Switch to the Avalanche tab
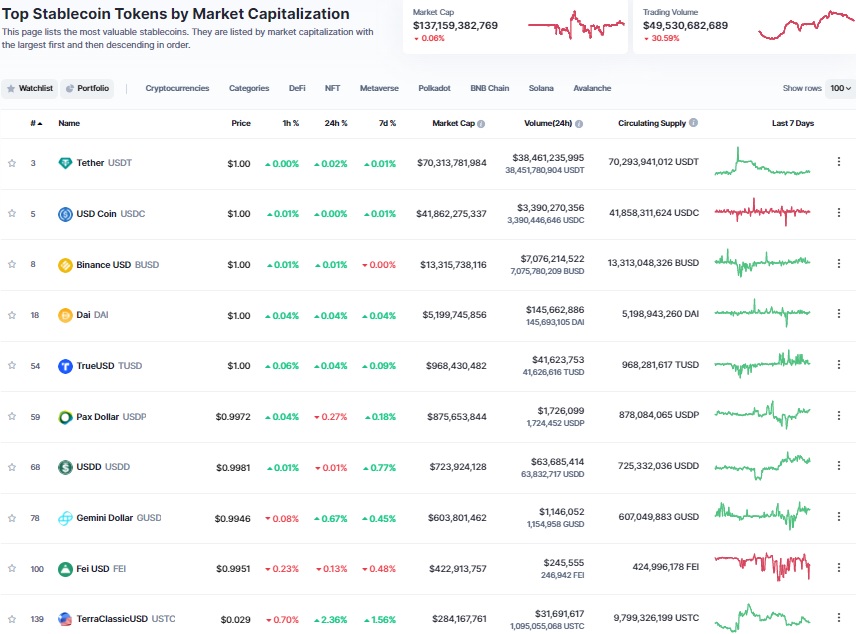This screenshot has width=856, height=634. (x=592, y=88)
